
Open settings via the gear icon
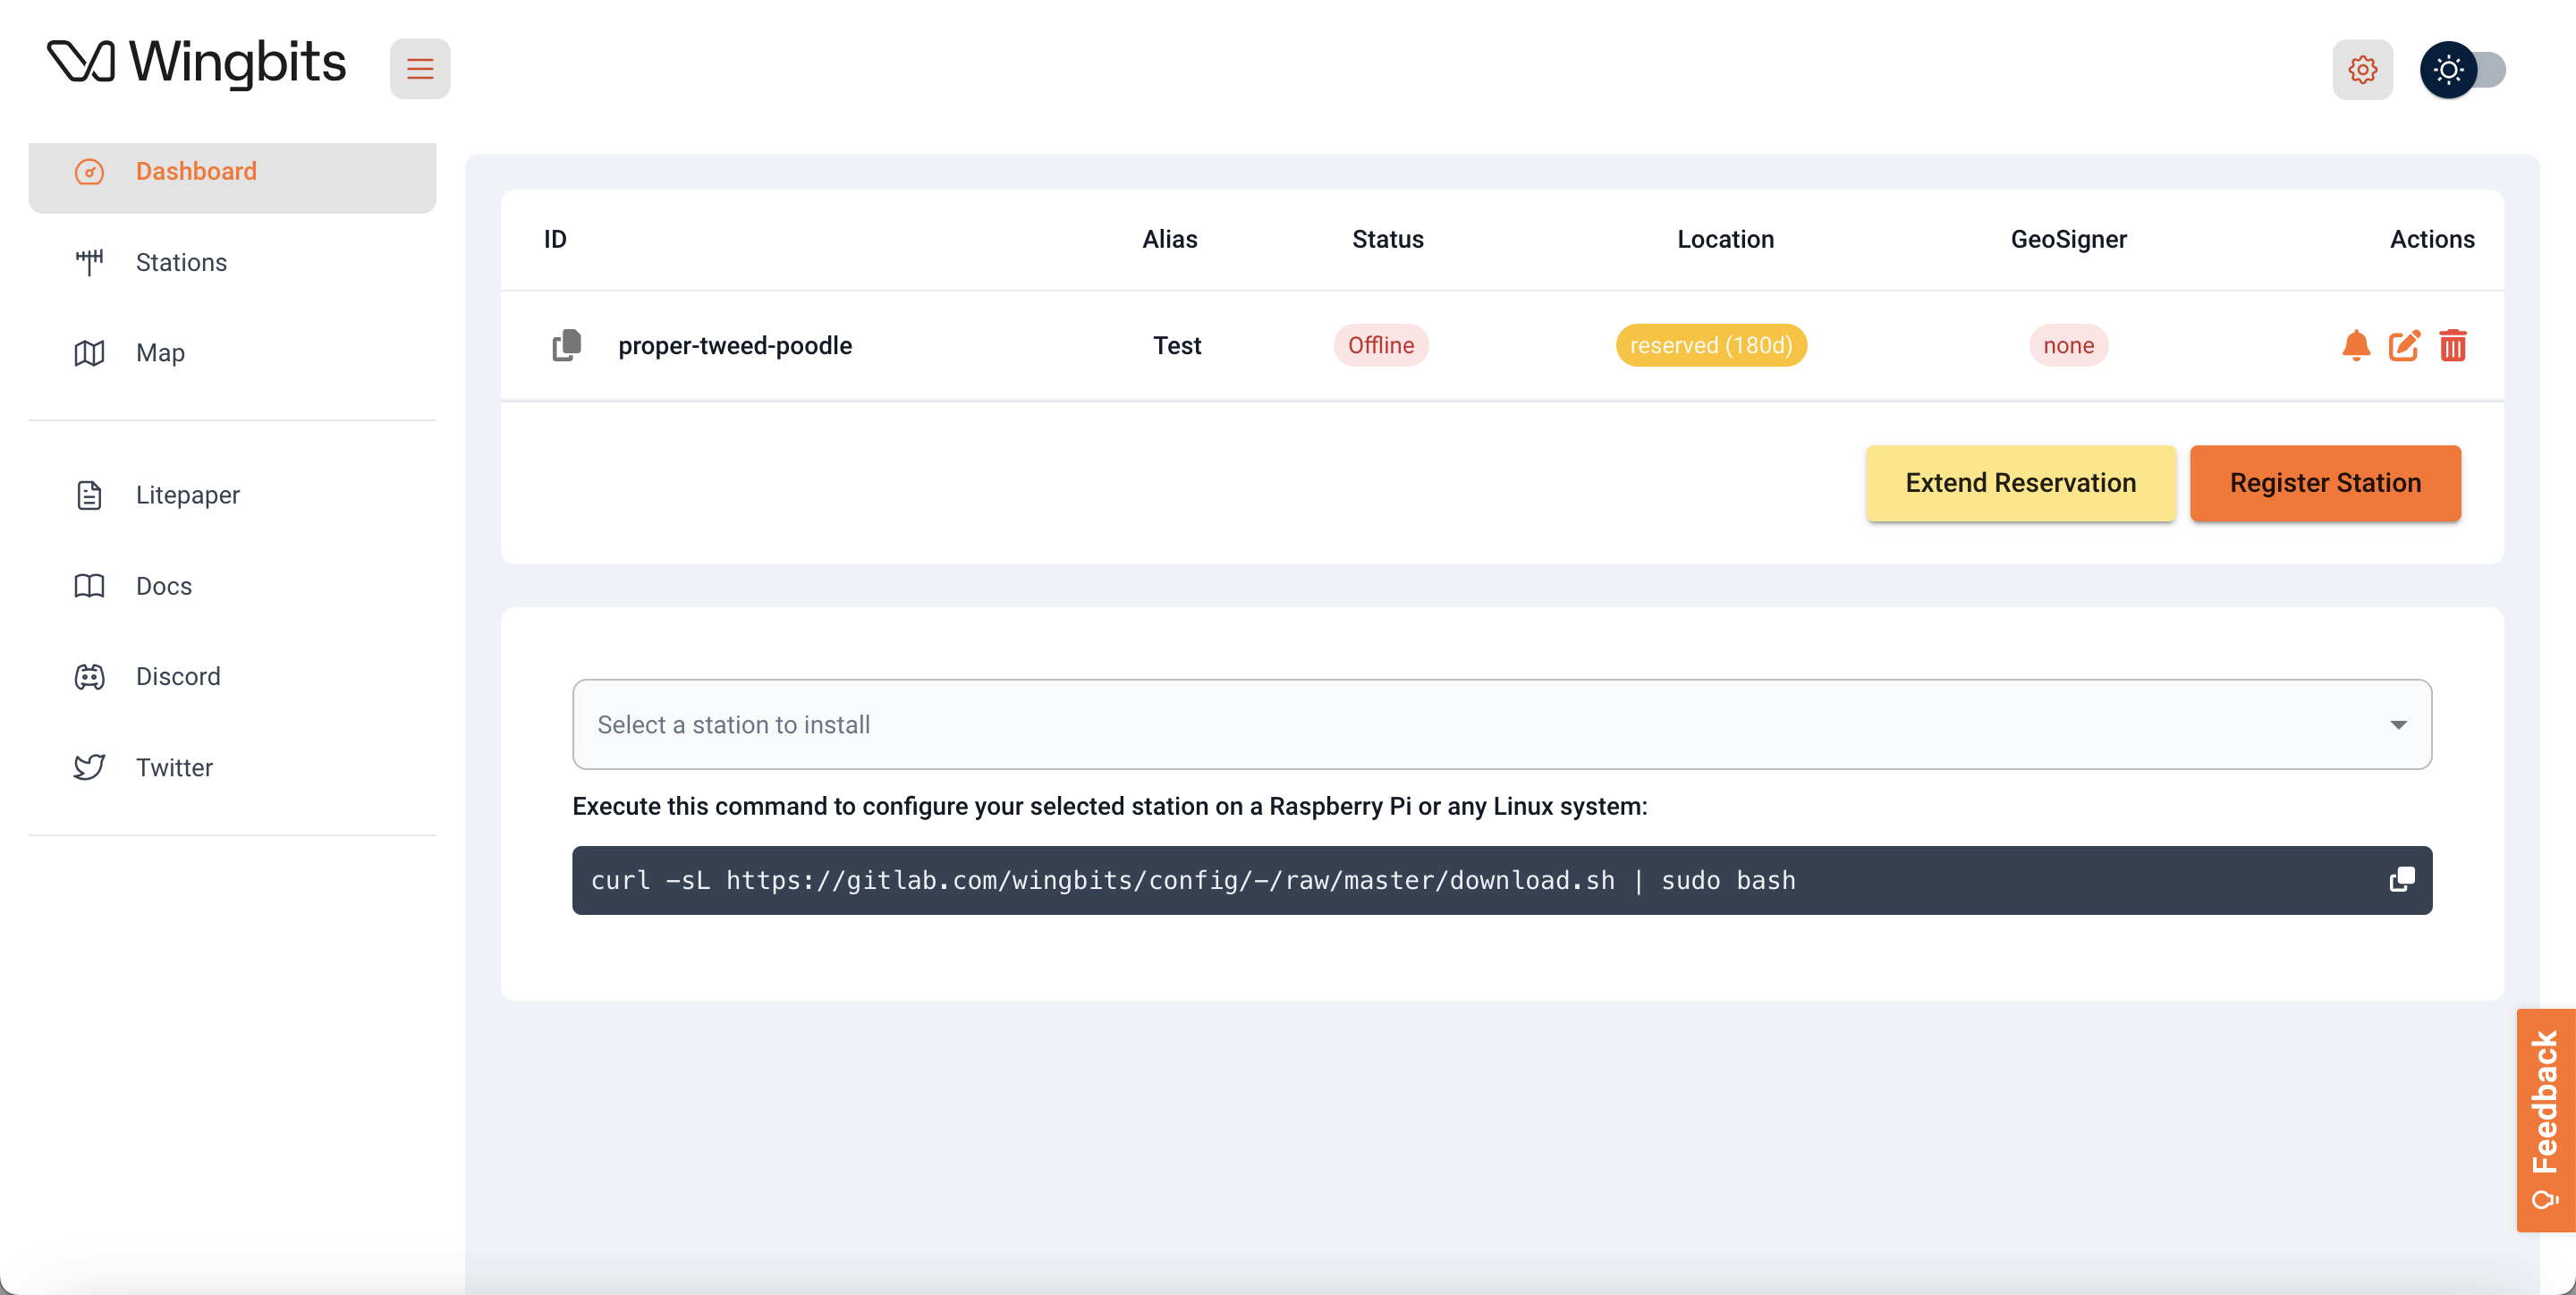(x=2362, y=69)
